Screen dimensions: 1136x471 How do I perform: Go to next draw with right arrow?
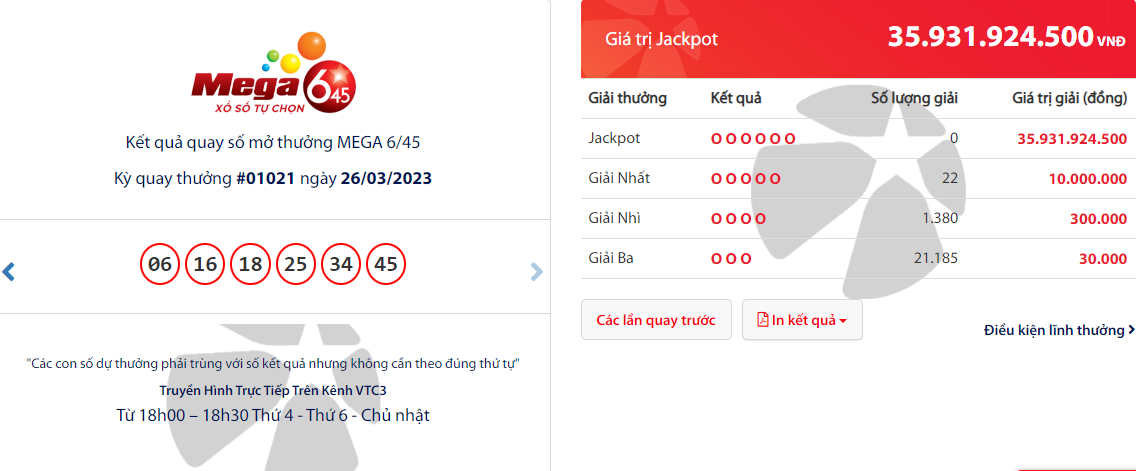click(536, 272)
